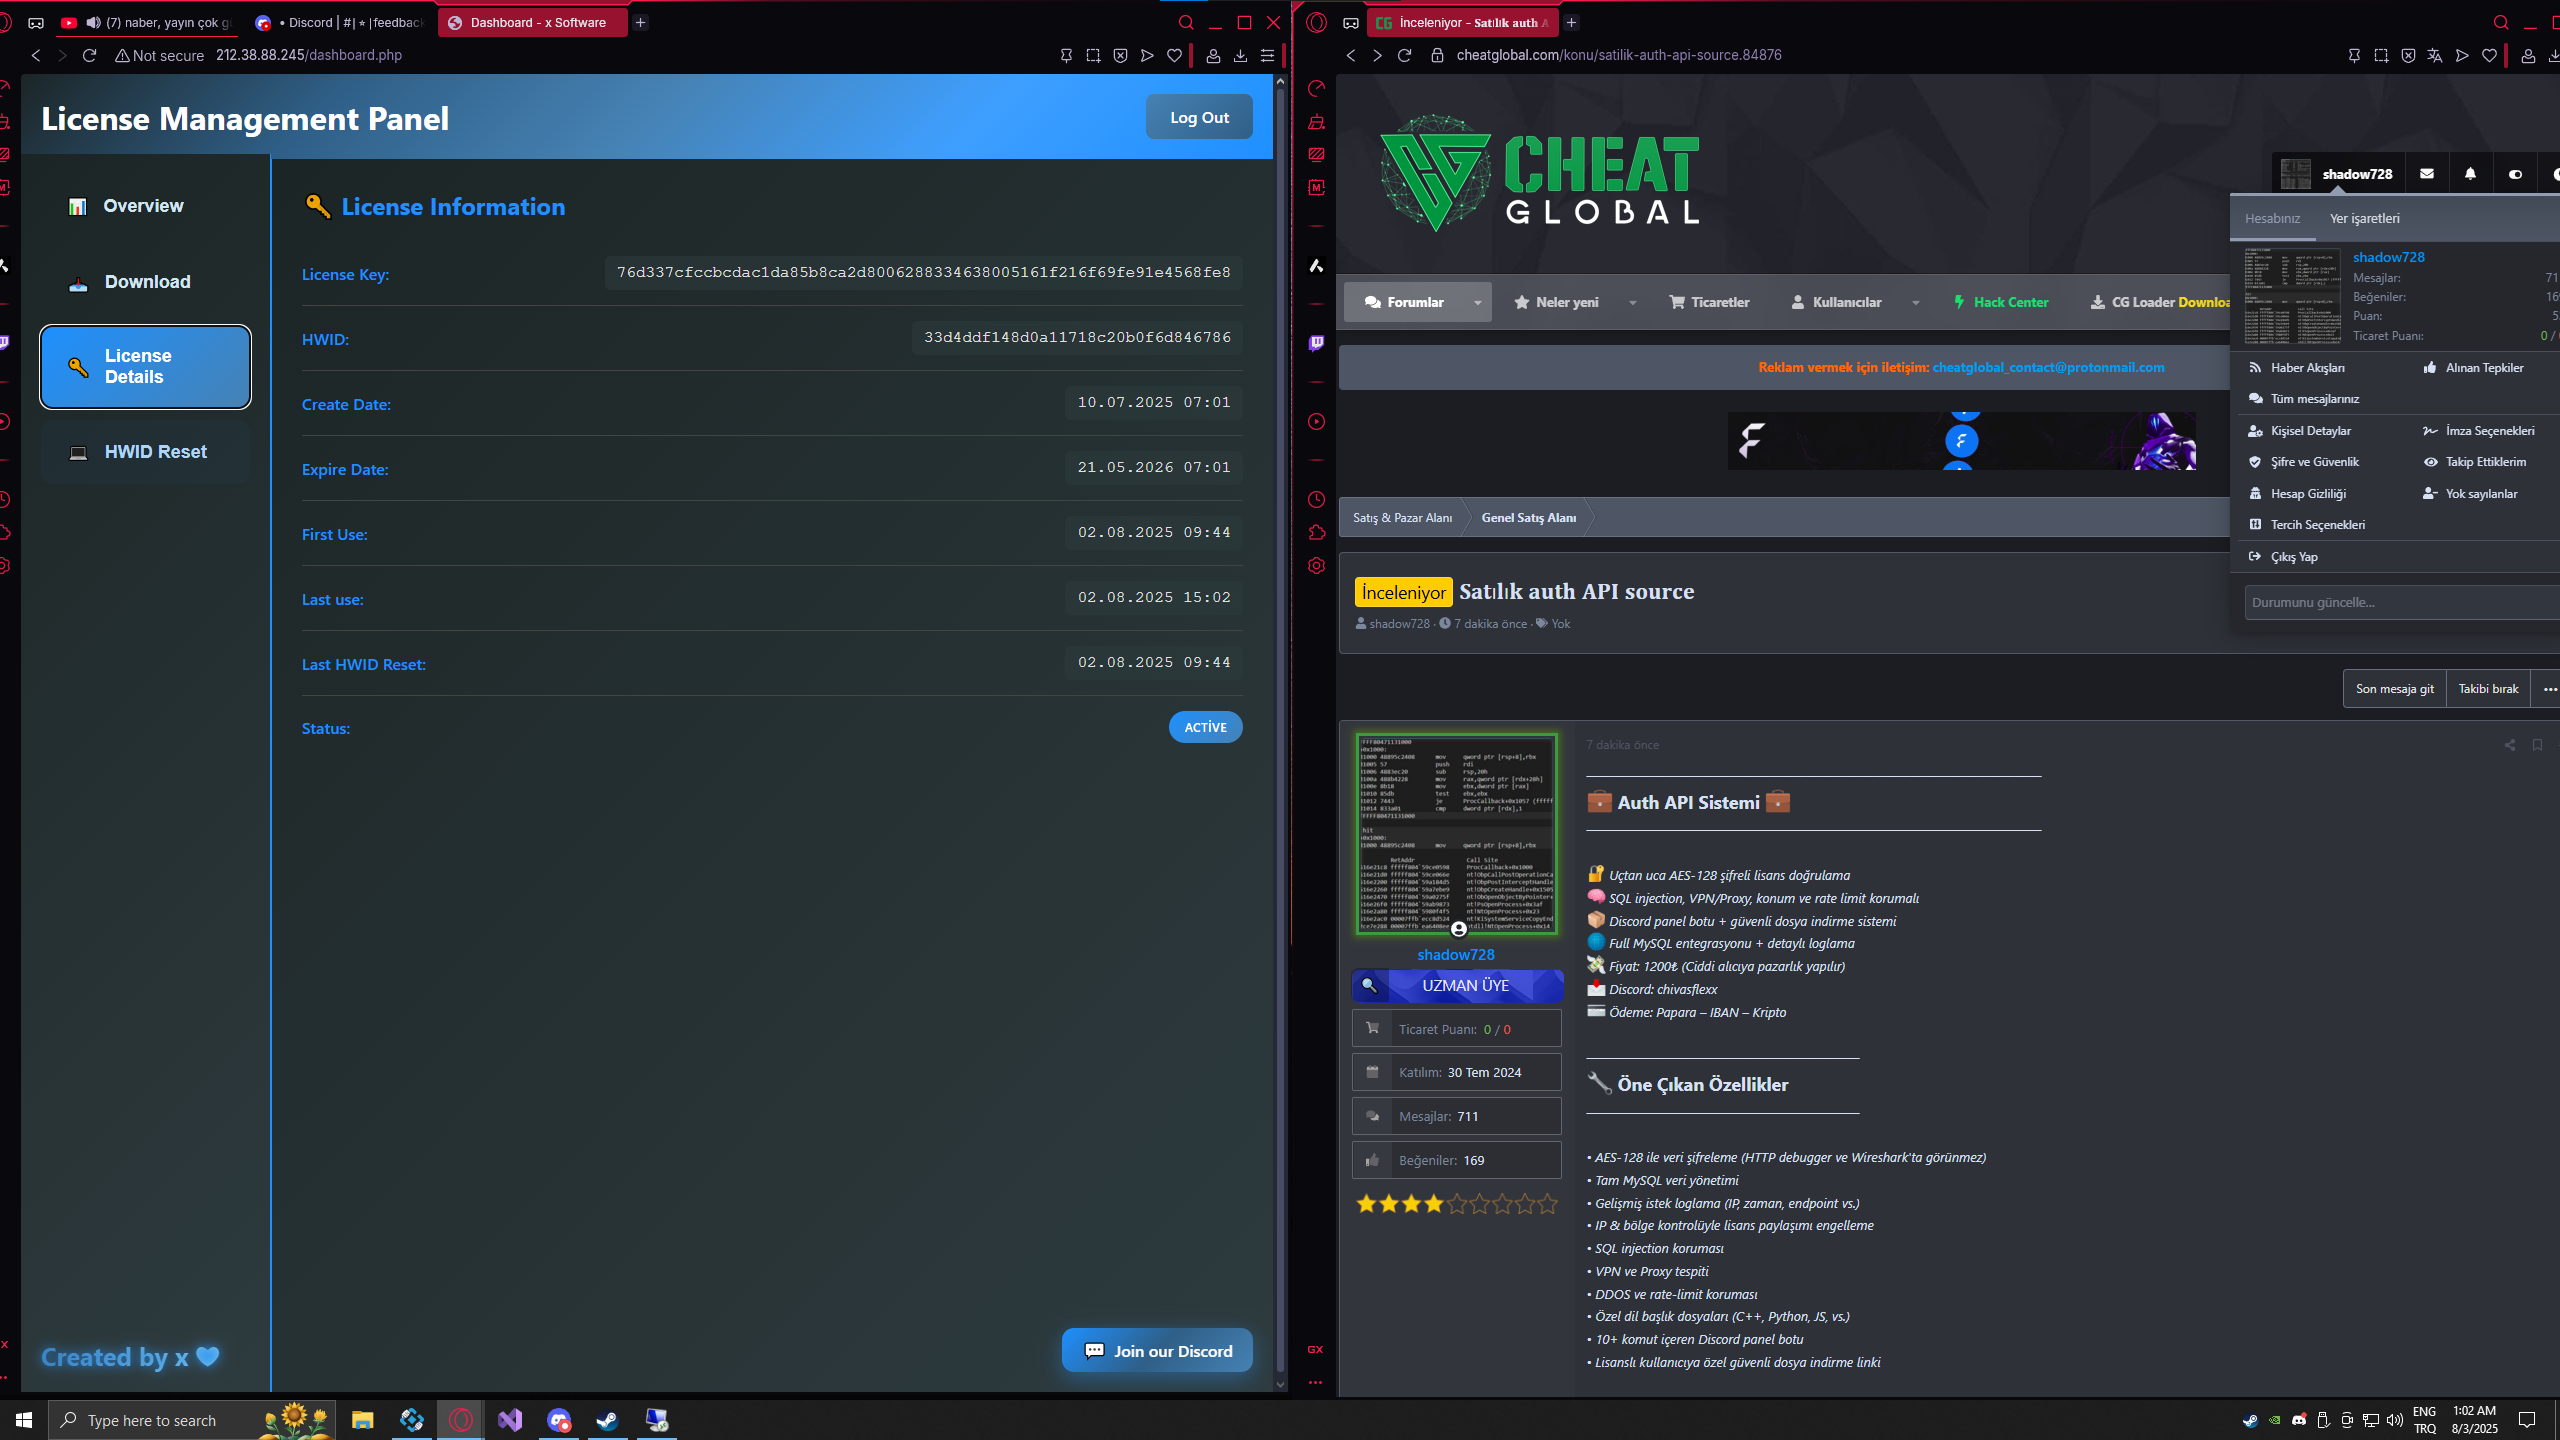The width and height of the screenshot is (2560, 1440).
Task: Open Steam from taskbar
Action: [607, 1420]
